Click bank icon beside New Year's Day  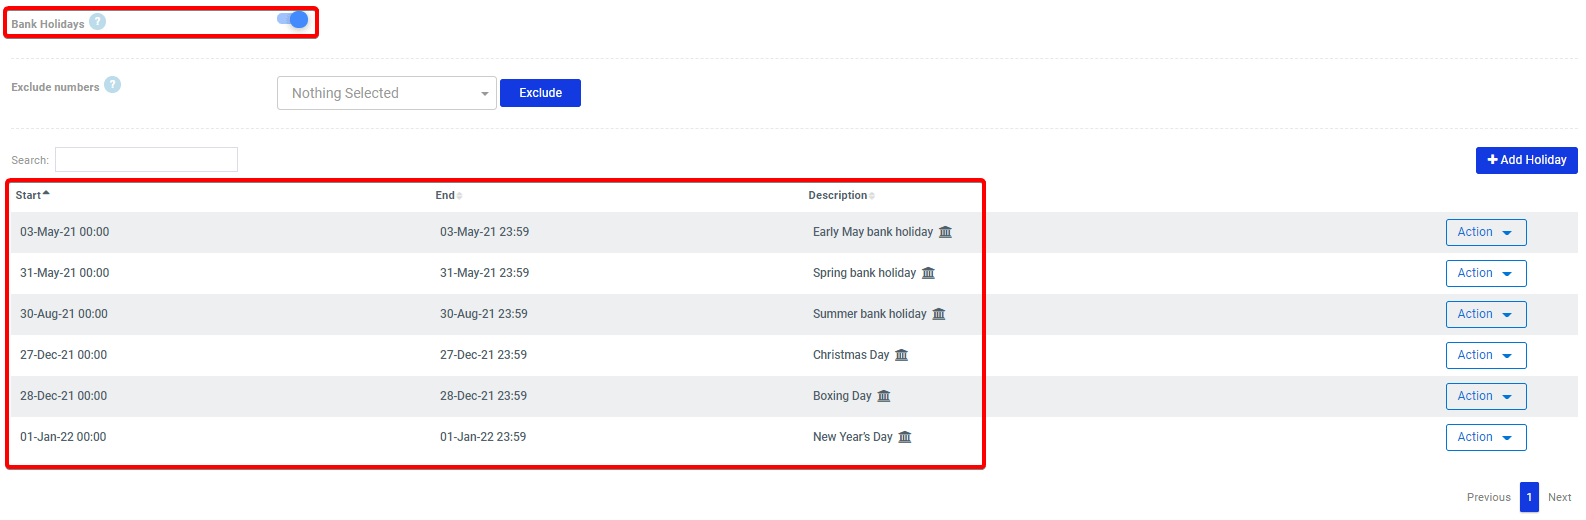[x=904, y=437]
